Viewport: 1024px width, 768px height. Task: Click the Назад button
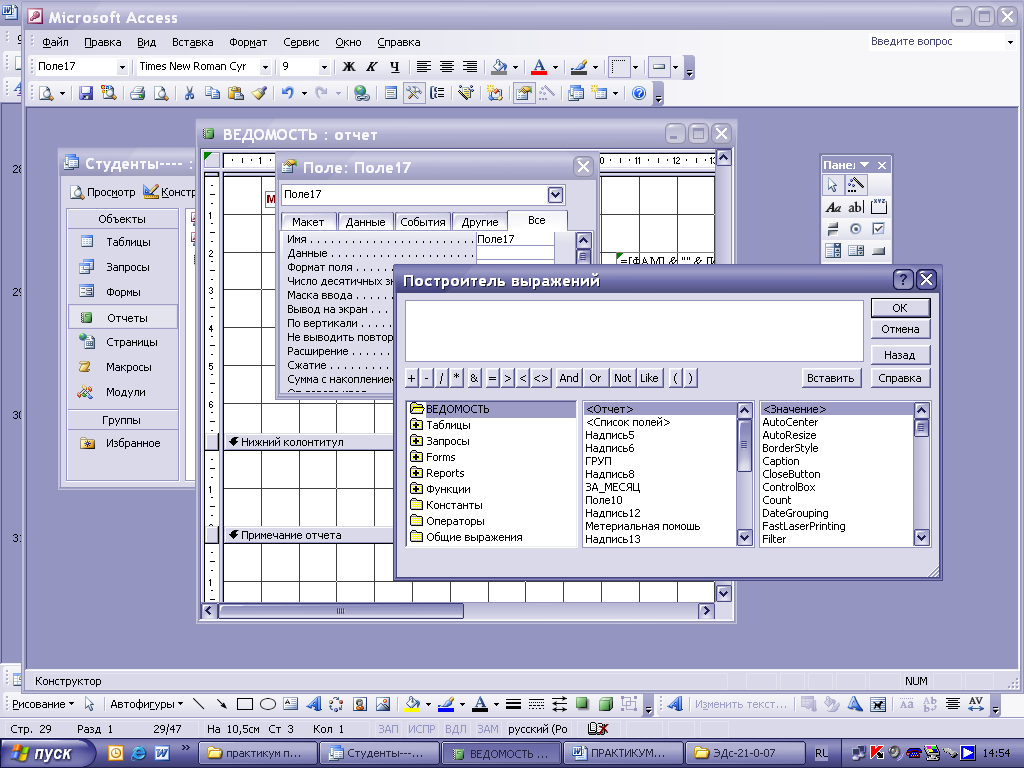pos(900,355)
